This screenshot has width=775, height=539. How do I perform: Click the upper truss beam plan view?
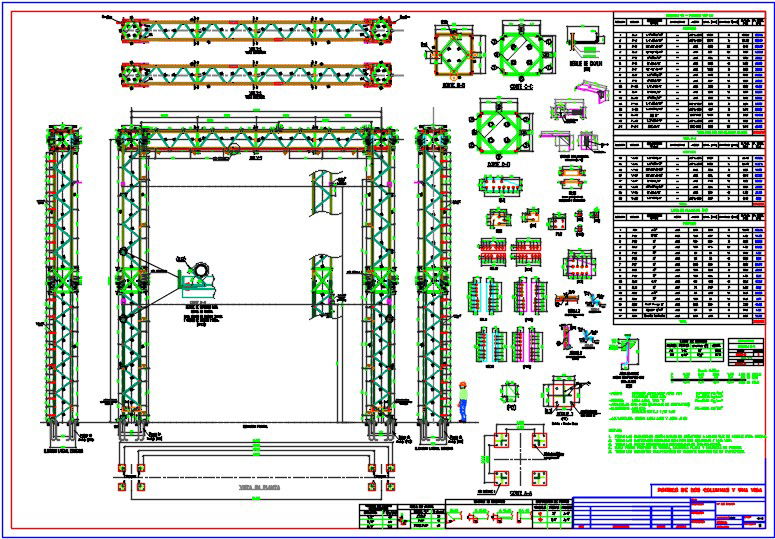(x=256, y=30)
